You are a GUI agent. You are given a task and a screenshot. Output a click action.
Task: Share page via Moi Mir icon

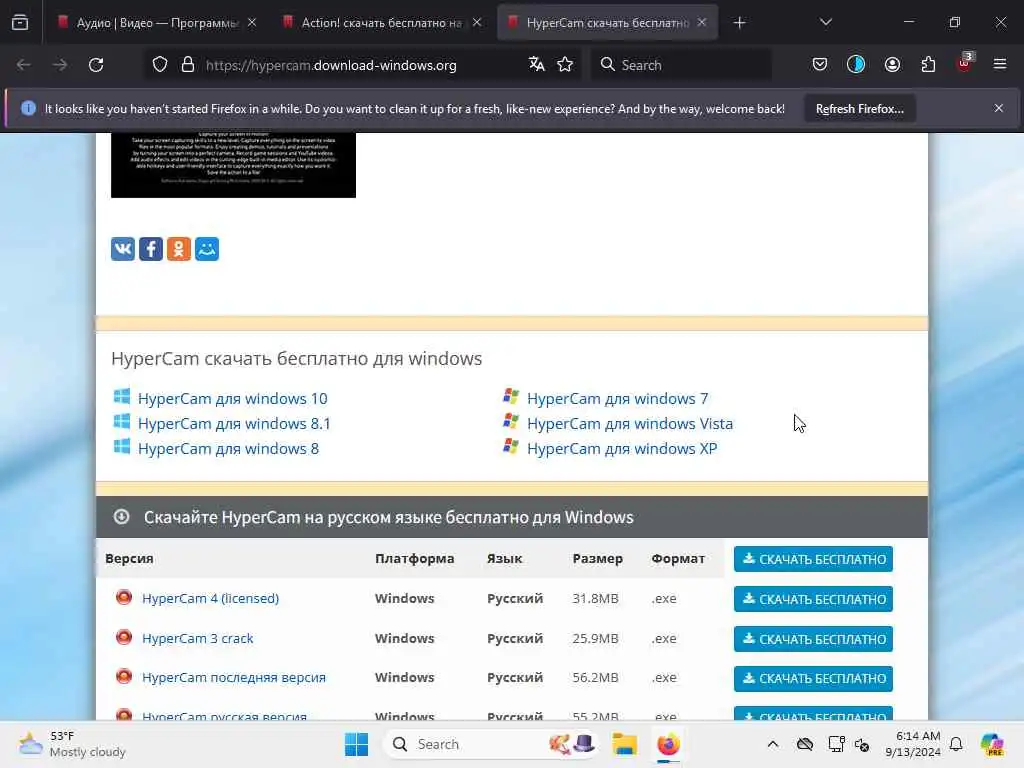(207, 249)
